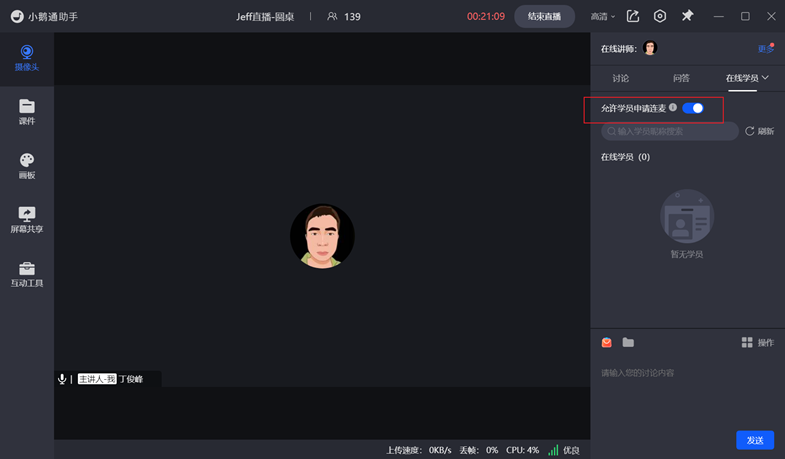Image resolution: width=785 pixels, height=459 pixels.
Task: Open the 摄像头 camera panel
Action: pyautogui.click(x=27, y=58)
